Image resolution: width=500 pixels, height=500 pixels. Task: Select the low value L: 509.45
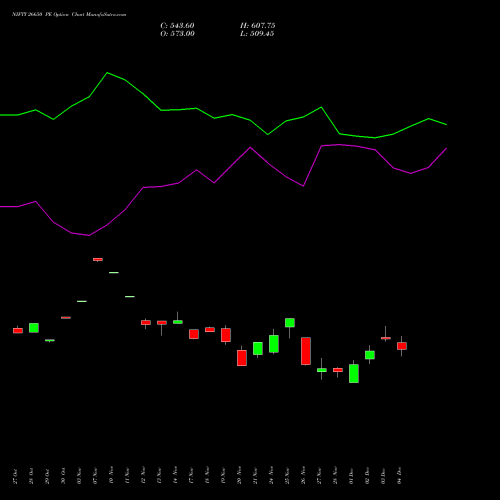point(257,34)
